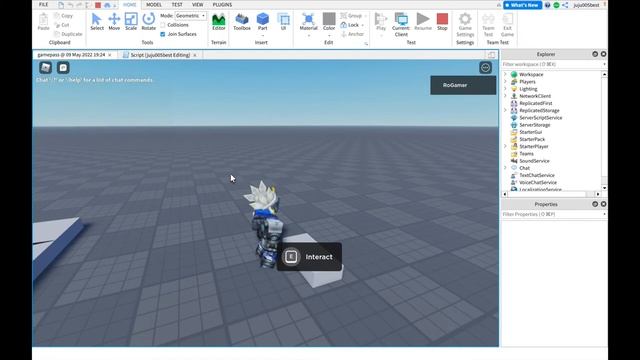
Task: Click the Group command
Action: (351, 16)
